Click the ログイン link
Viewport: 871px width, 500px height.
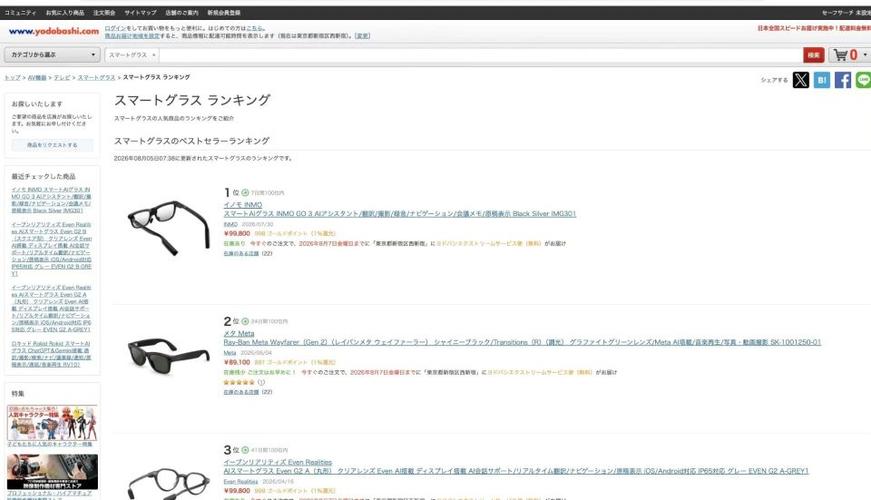click(115, 28)
